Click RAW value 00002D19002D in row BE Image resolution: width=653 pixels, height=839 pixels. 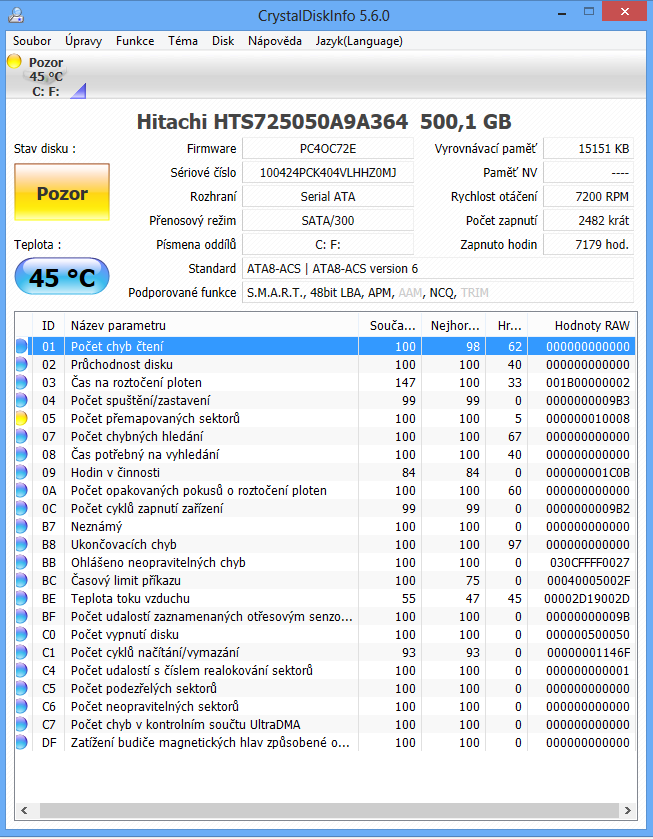click(x=587, y=599)
